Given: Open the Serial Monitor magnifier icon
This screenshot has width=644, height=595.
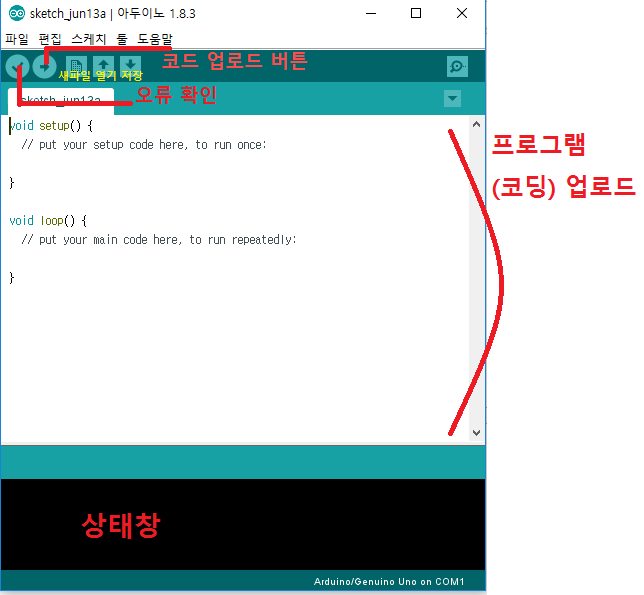Looking at the screenshot, I should (457, 66).
